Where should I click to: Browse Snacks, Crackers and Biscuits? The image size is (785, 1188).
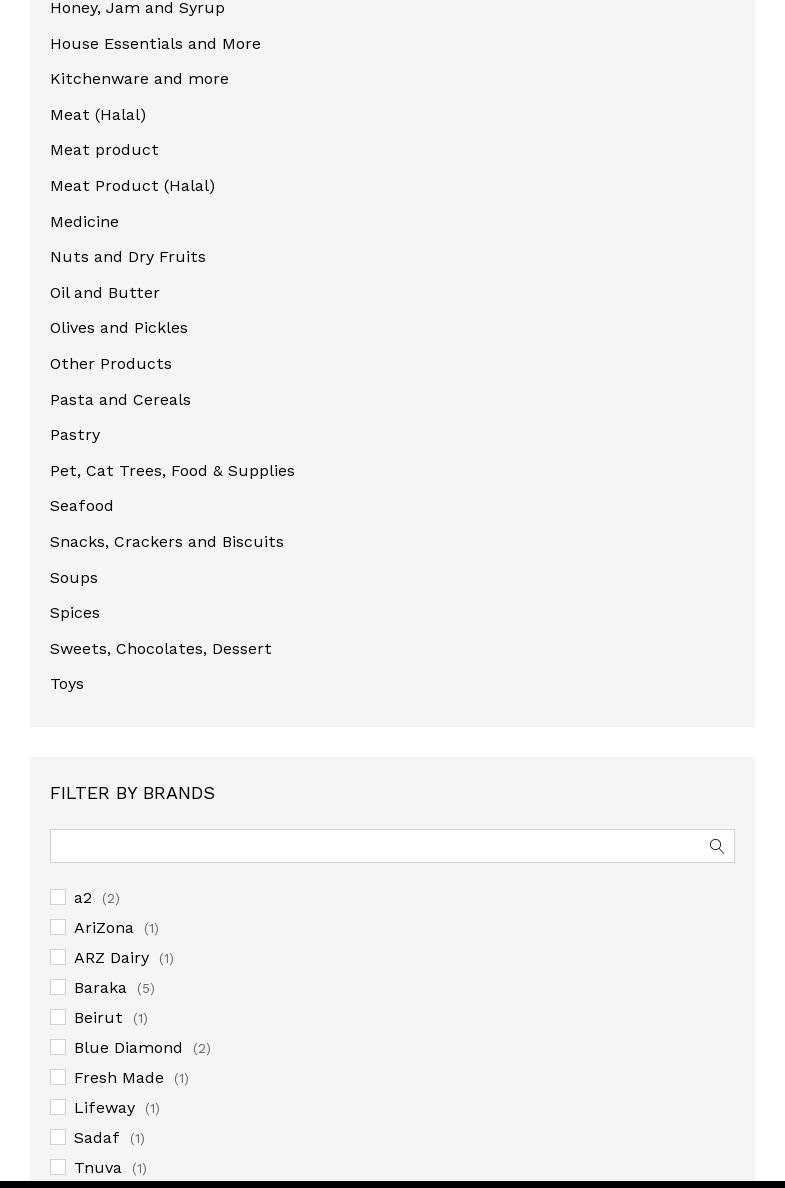tap(167, 542)
